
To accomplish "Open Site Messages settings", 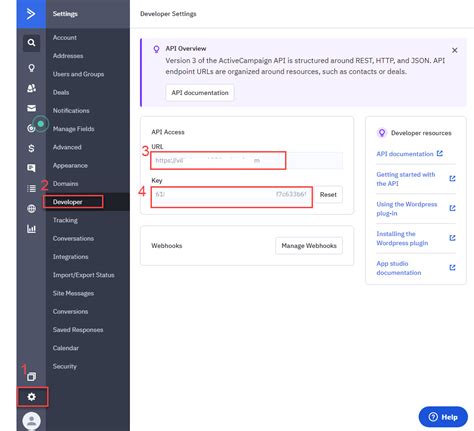I will point(73,293).
